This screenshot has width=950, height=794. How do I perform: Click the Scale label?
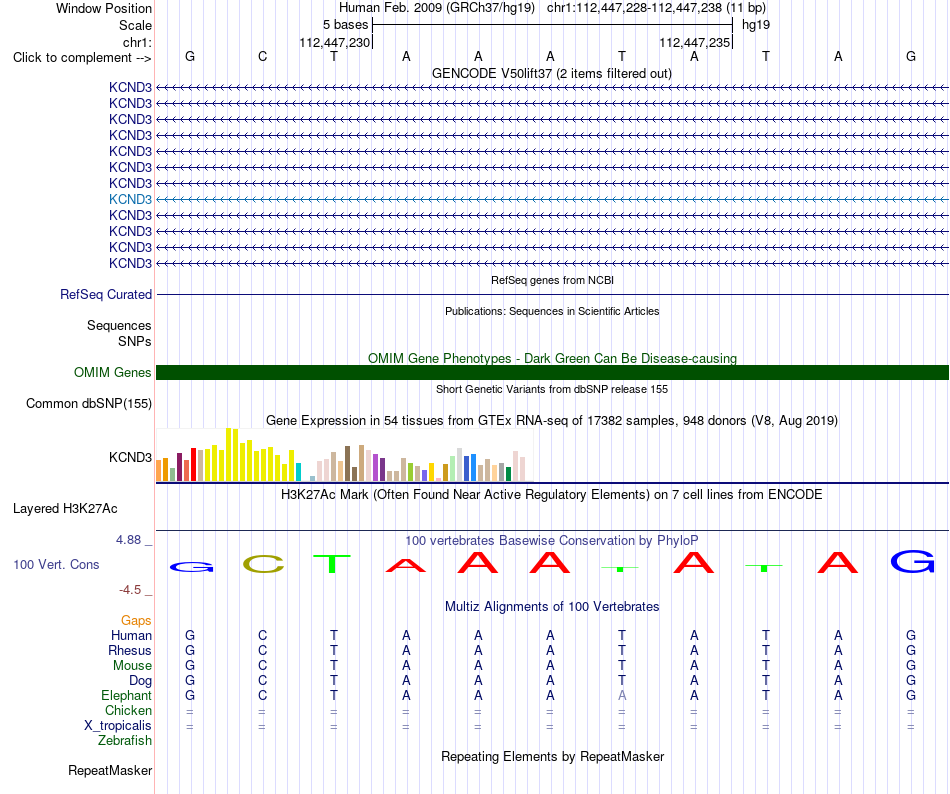(136, 25)
